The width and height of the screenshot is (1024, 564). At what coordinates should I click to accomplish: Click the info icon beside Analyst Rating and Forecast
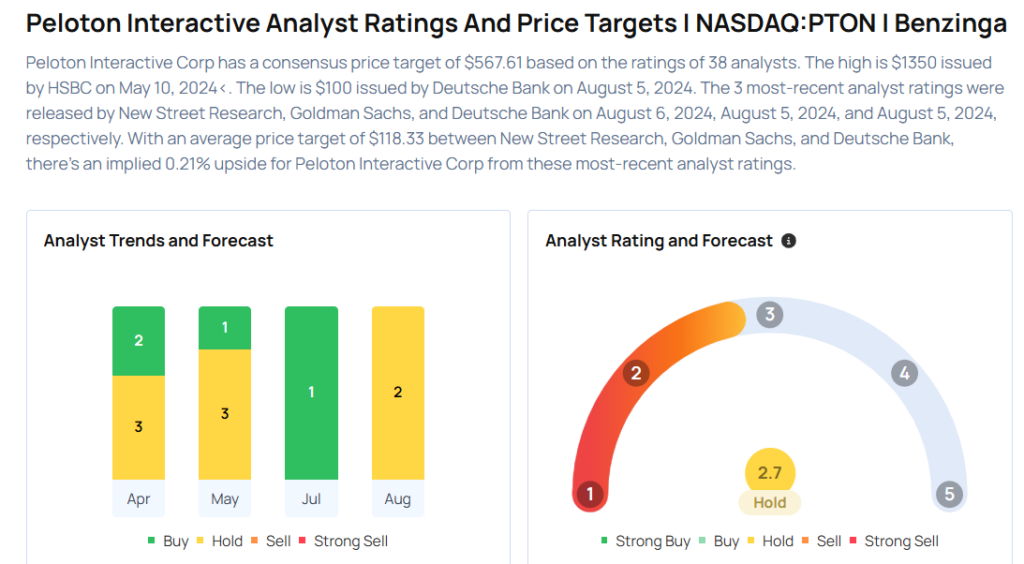(789, 241)
